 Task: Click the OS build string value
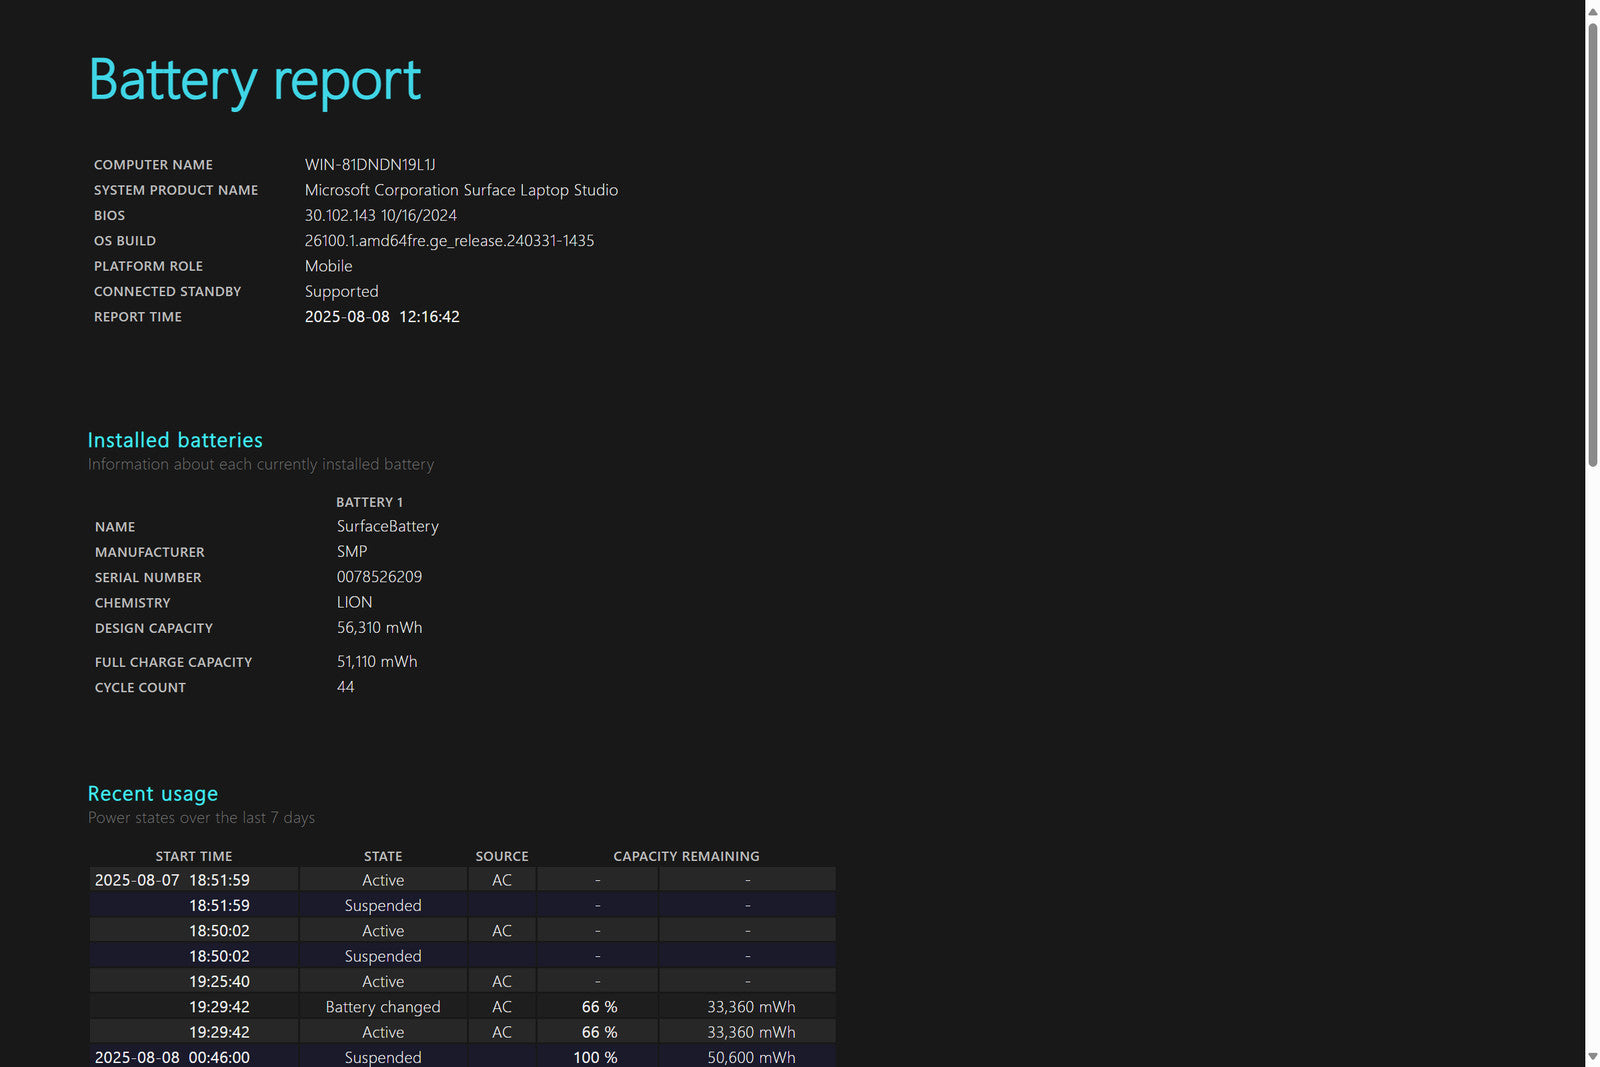click(x=449, y=241)
